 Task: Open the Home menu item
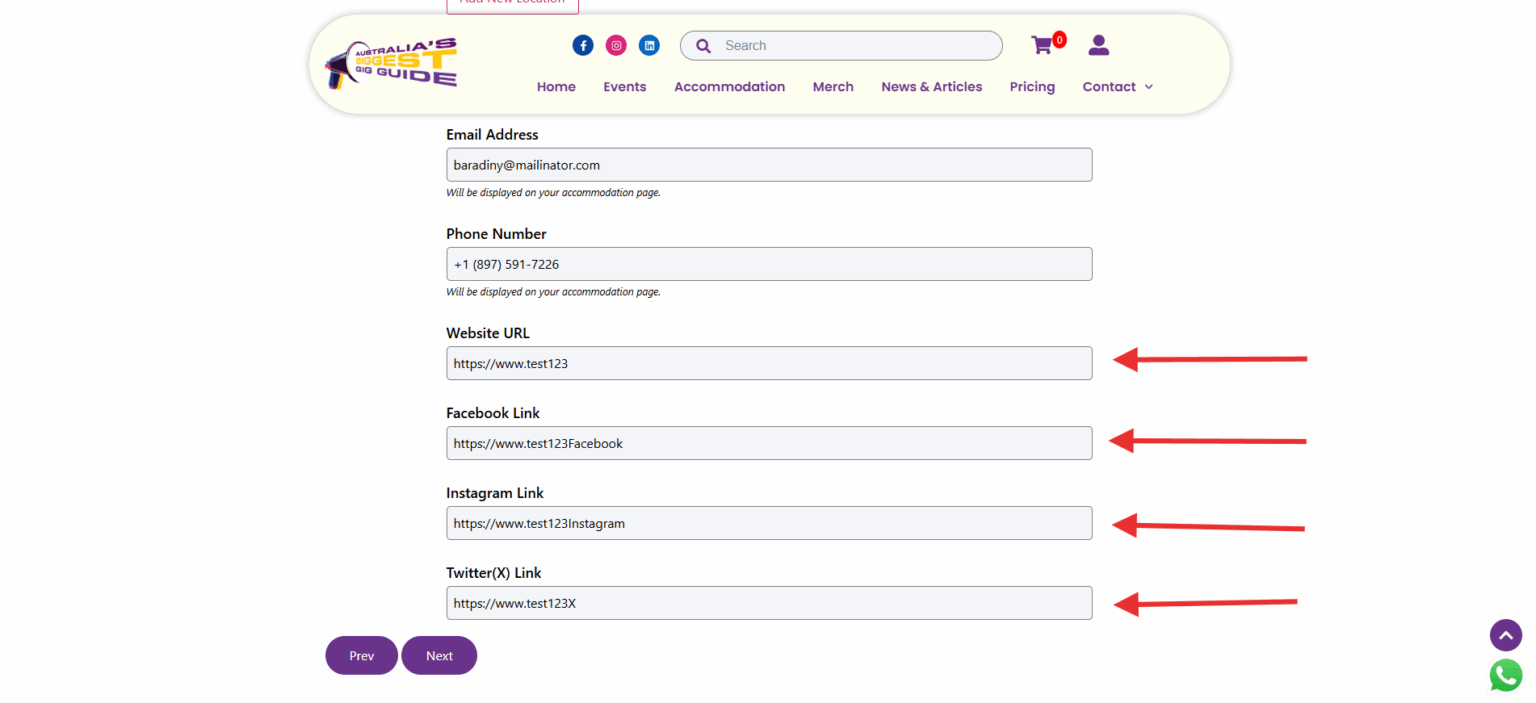pyautogui.click(x=556, y=86)
